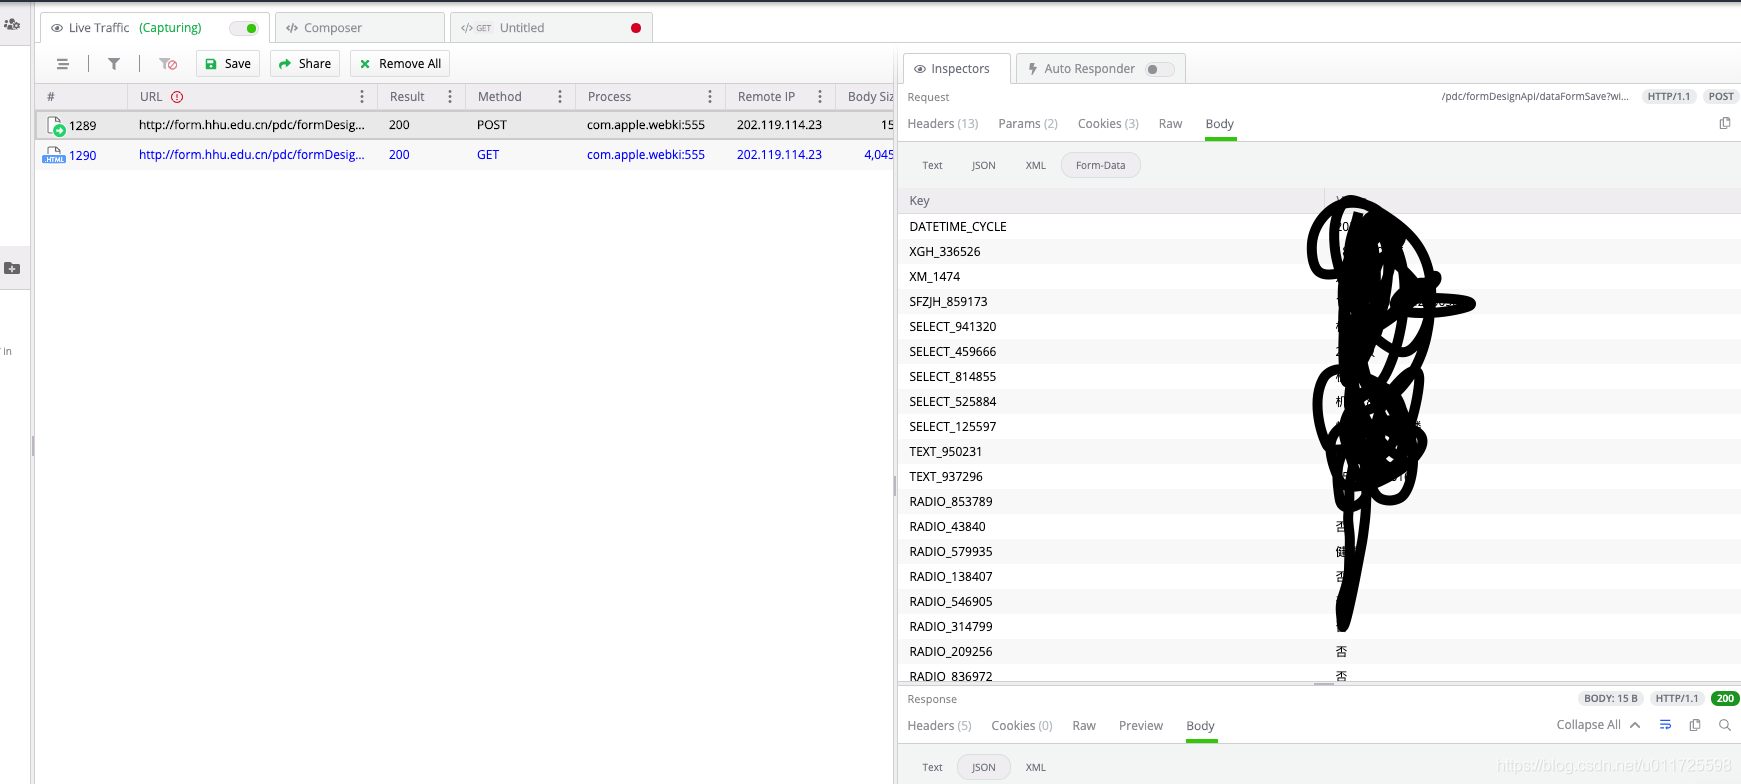Image resolution: width=1741 pixels, height=784 pixels.
Task: Click the info icon beside the URL header
Action: [x=177, y=97]
